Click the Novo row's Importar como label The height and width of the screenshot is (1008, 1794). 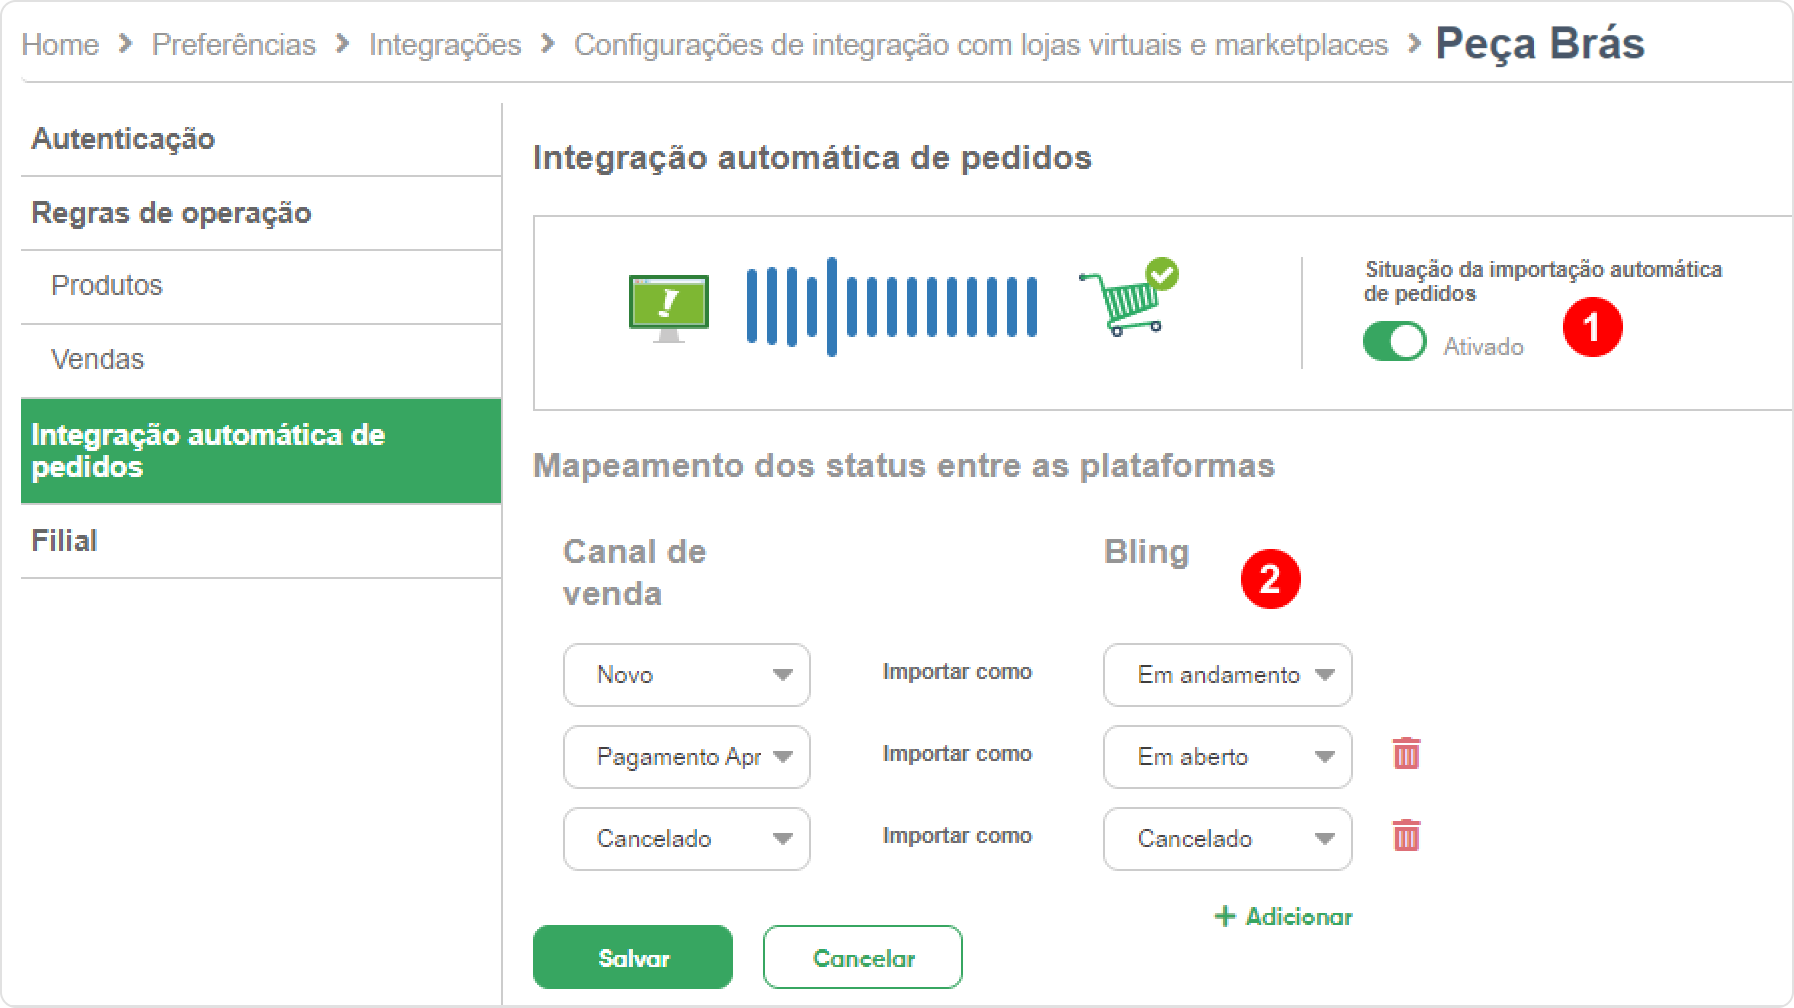[957, 672]
